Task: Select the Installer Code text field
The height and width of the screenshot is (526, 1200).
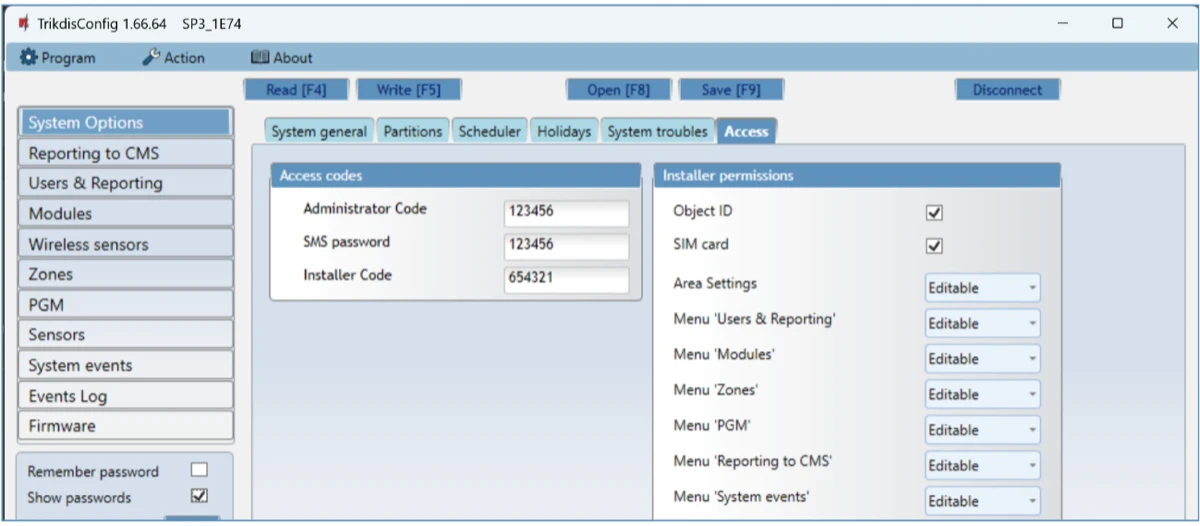Action: (x=566, y=279)
